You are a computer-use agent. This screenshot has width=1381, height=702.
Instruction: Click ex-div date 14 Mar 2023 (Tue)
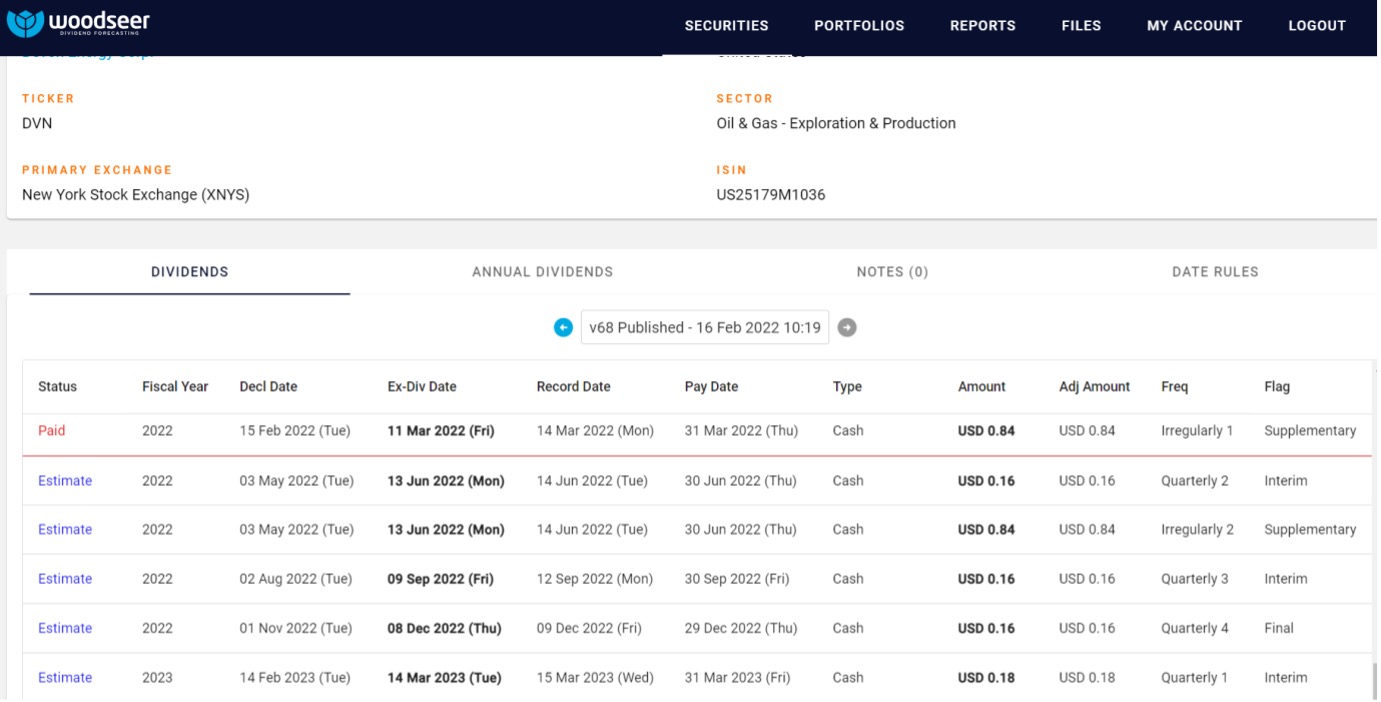(x=444, y=678)
